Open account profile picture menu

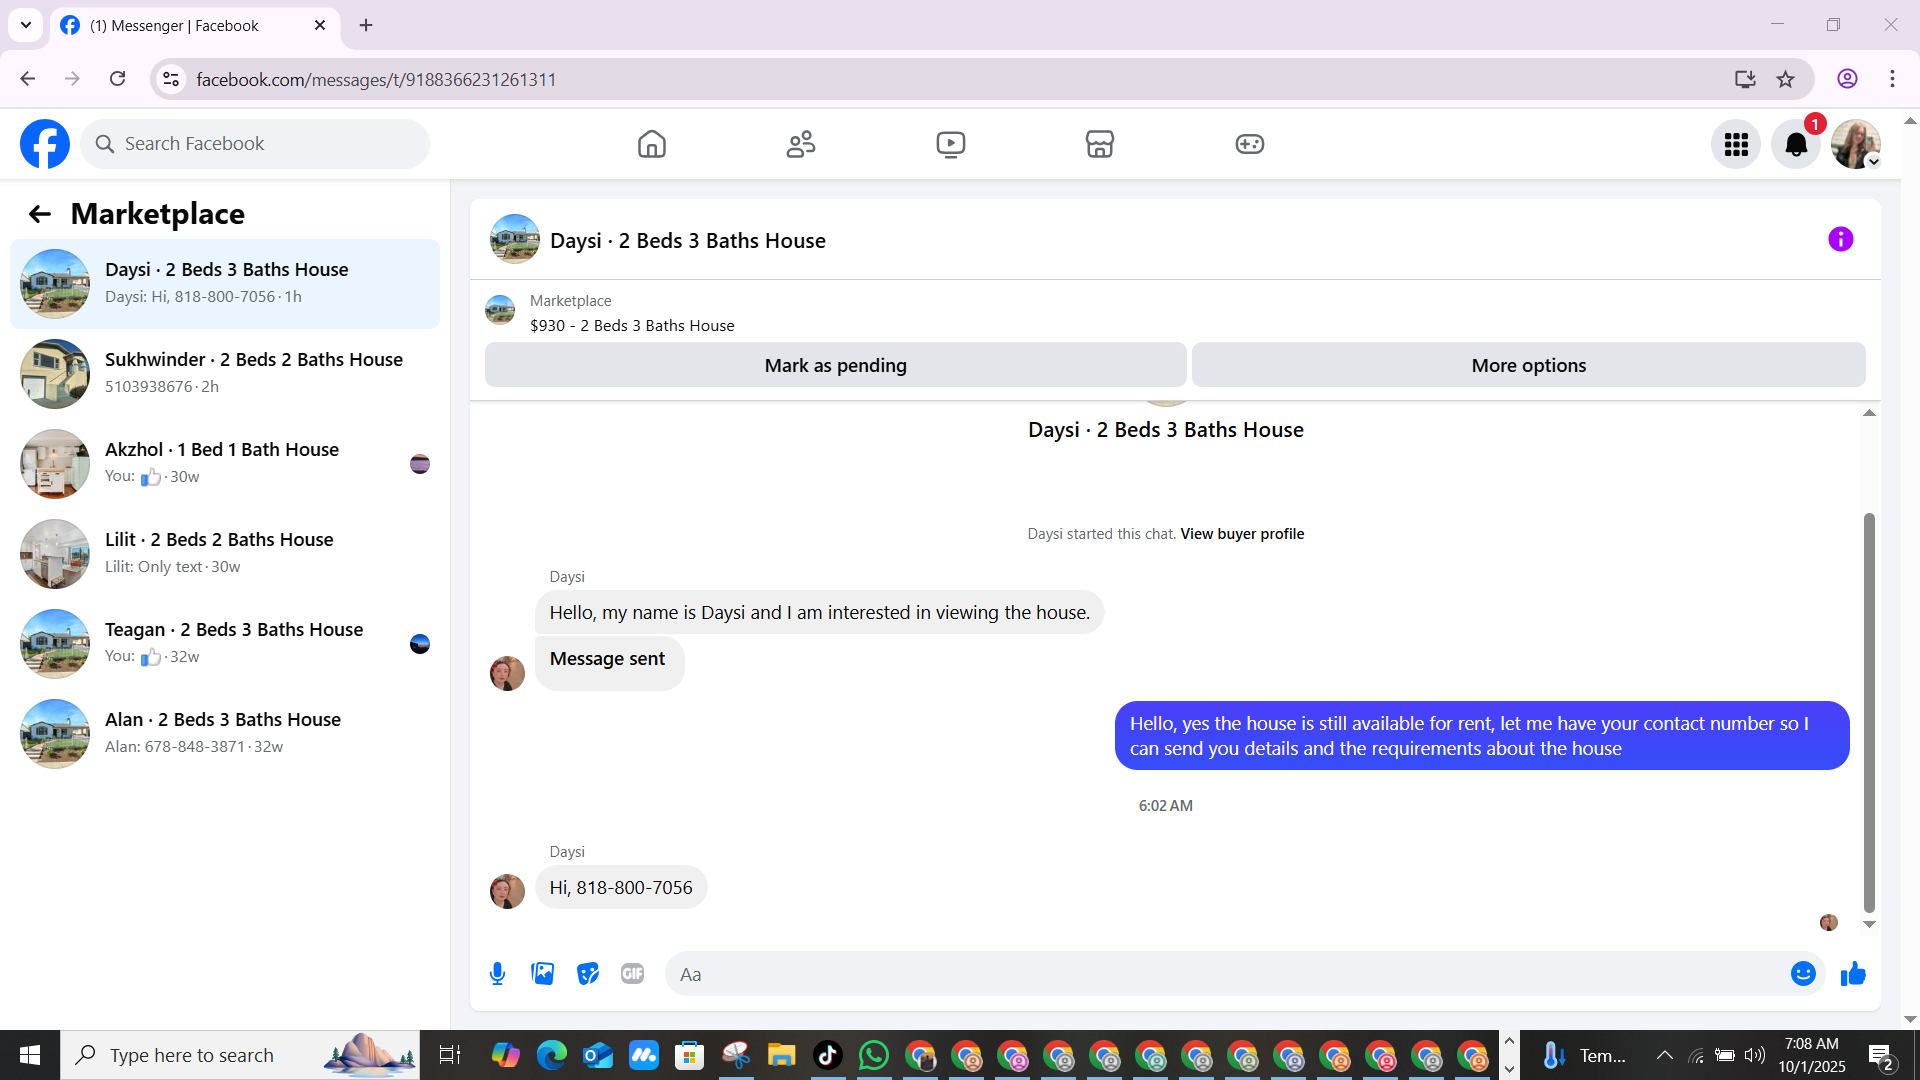1856,144
